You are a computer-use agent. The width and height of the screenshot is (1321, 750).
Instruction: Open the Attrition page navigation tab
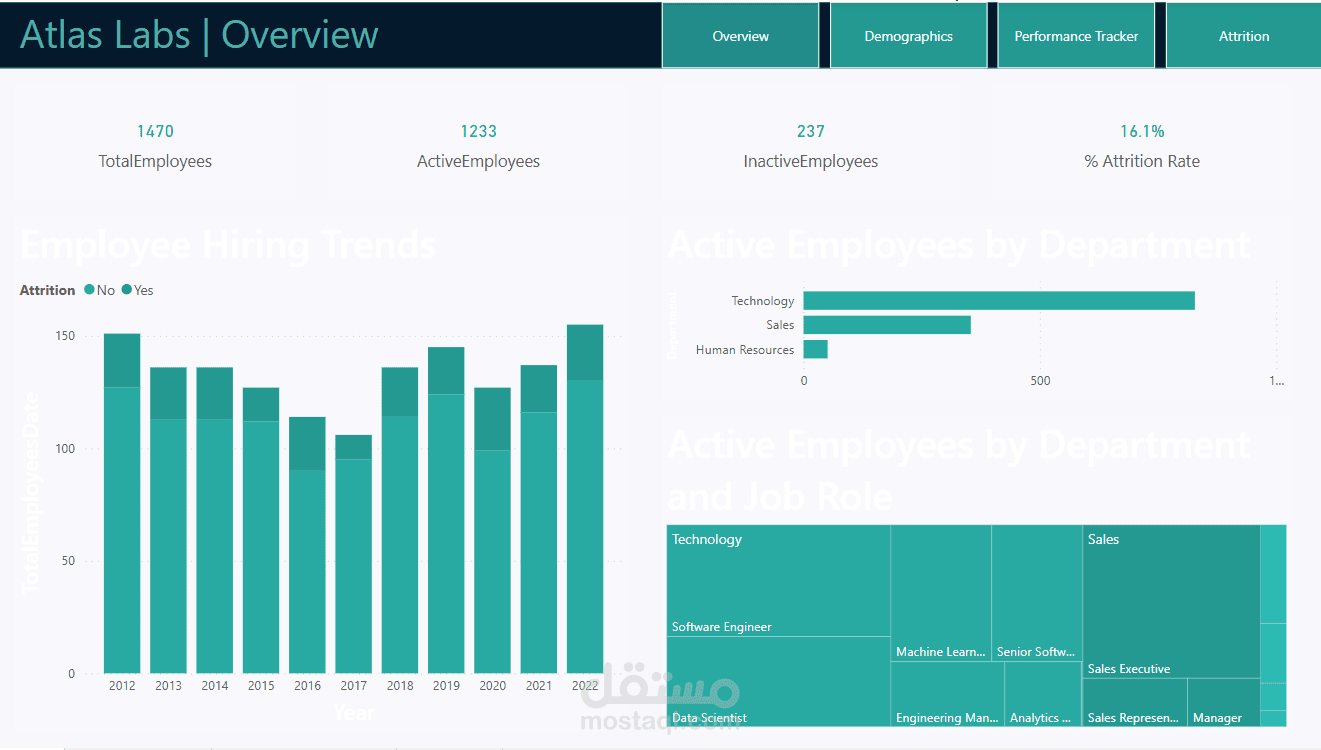coord(1244,36)
